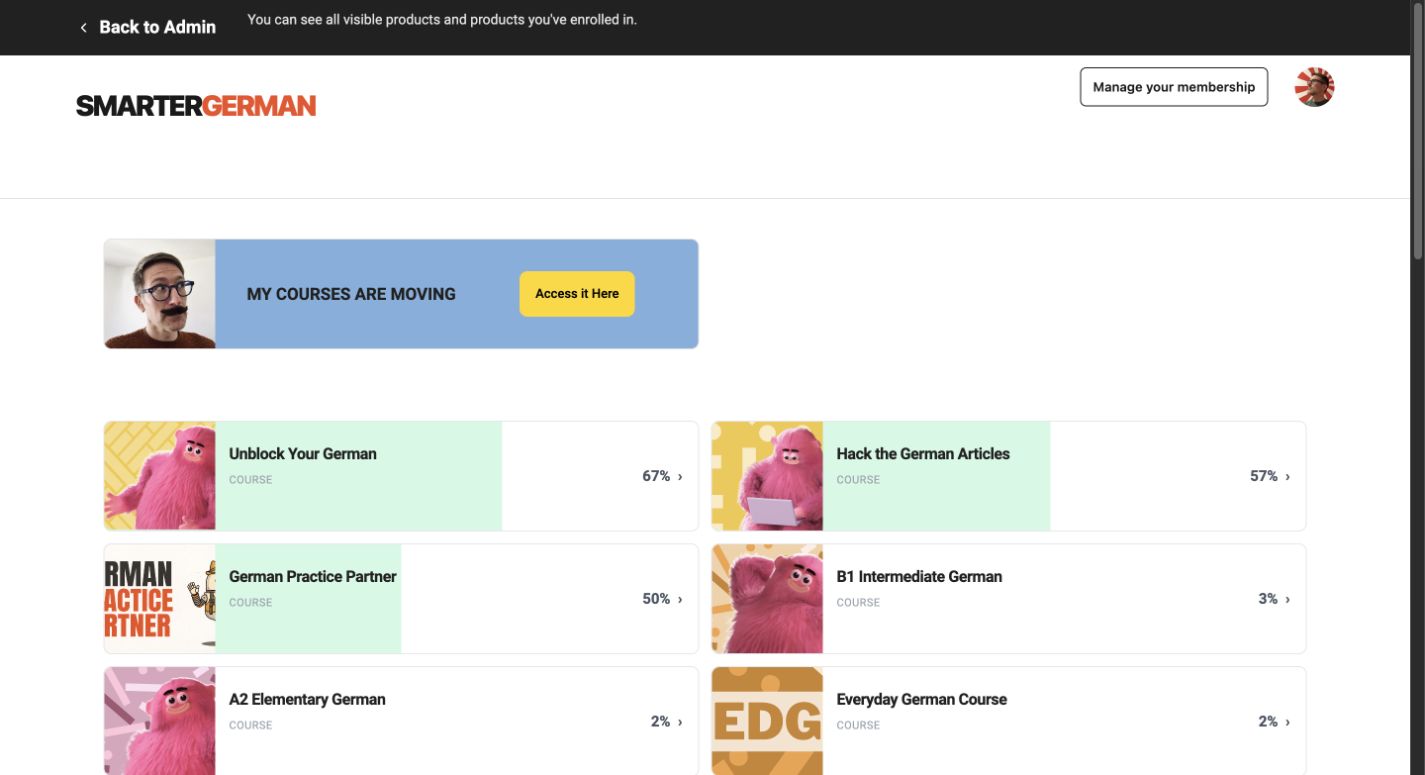The width and height of the screenshot is (1425, 775).
Task: Click the Unblock Your German title
Action: [303, 454]
